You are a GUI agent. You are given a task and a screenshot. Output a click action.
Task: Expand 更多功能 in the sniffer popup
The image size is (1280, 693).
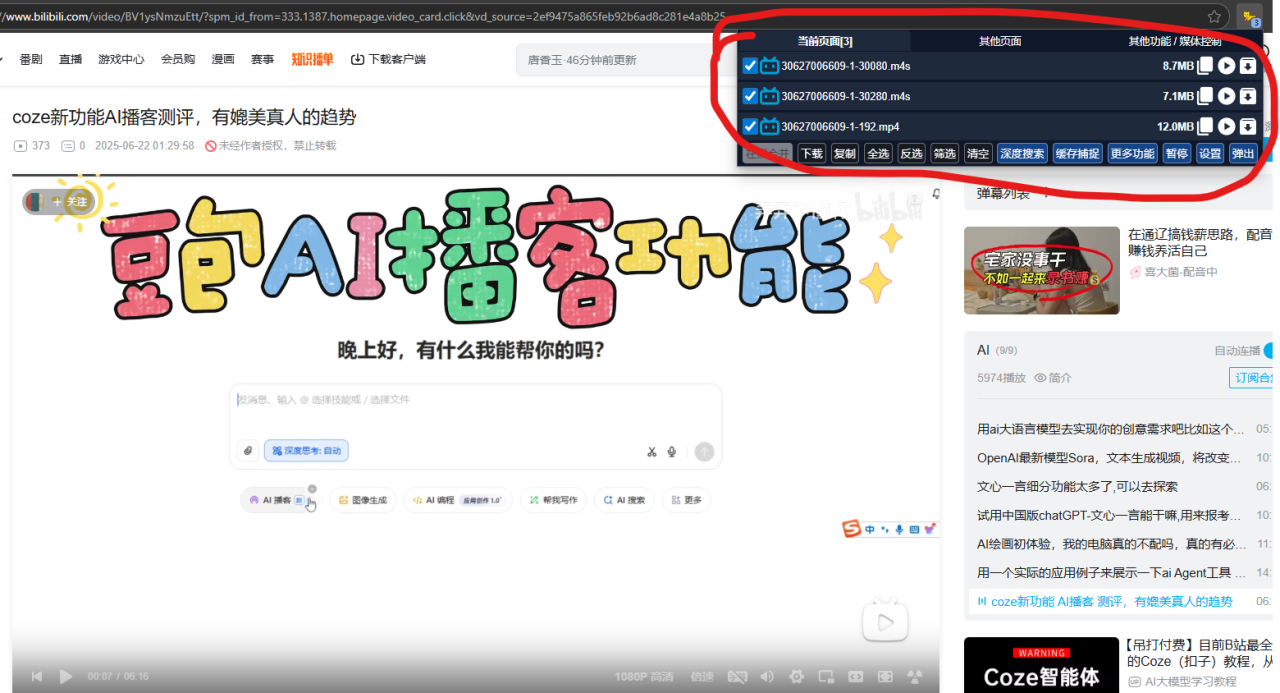click(x=1132, y=153)
